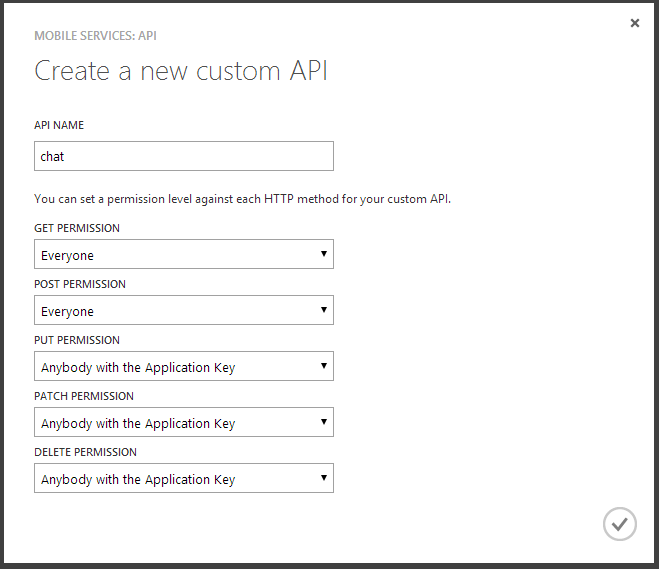The image size is (659, 569).
Task: Click the PATCH PERMISSION label
Action: (83, 396)
